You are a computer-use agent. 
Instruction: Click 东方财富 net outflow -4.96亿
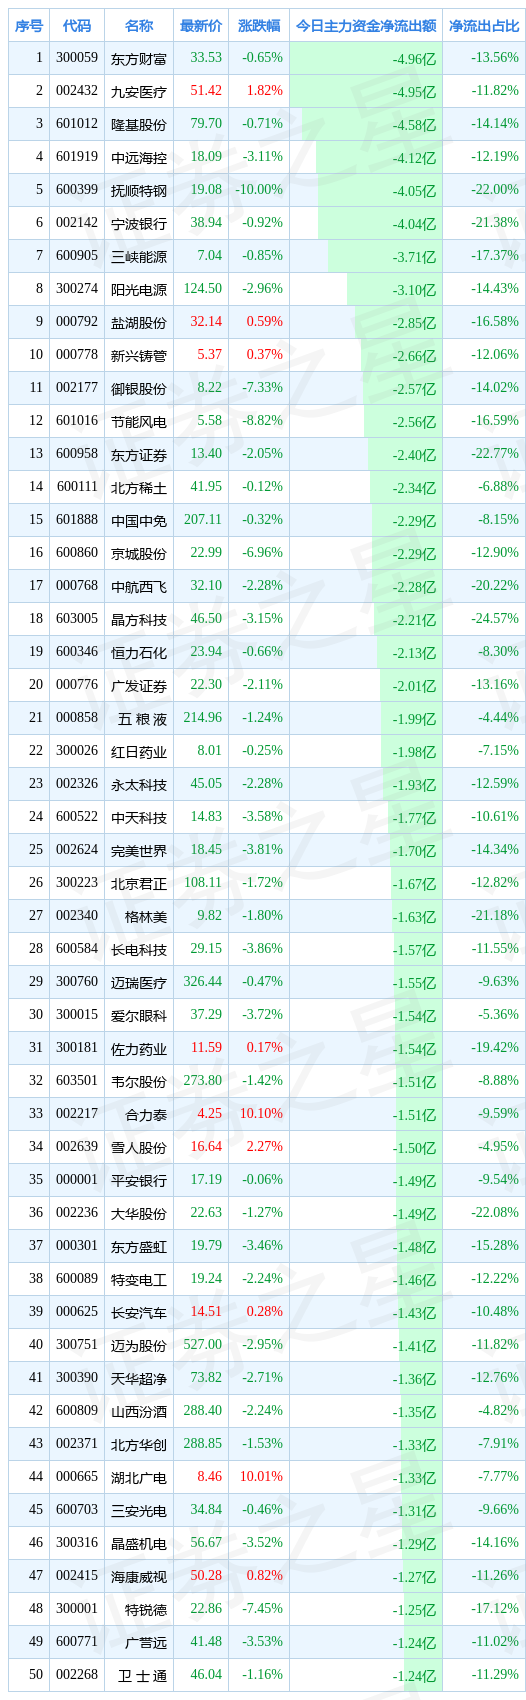click(415, 59)
